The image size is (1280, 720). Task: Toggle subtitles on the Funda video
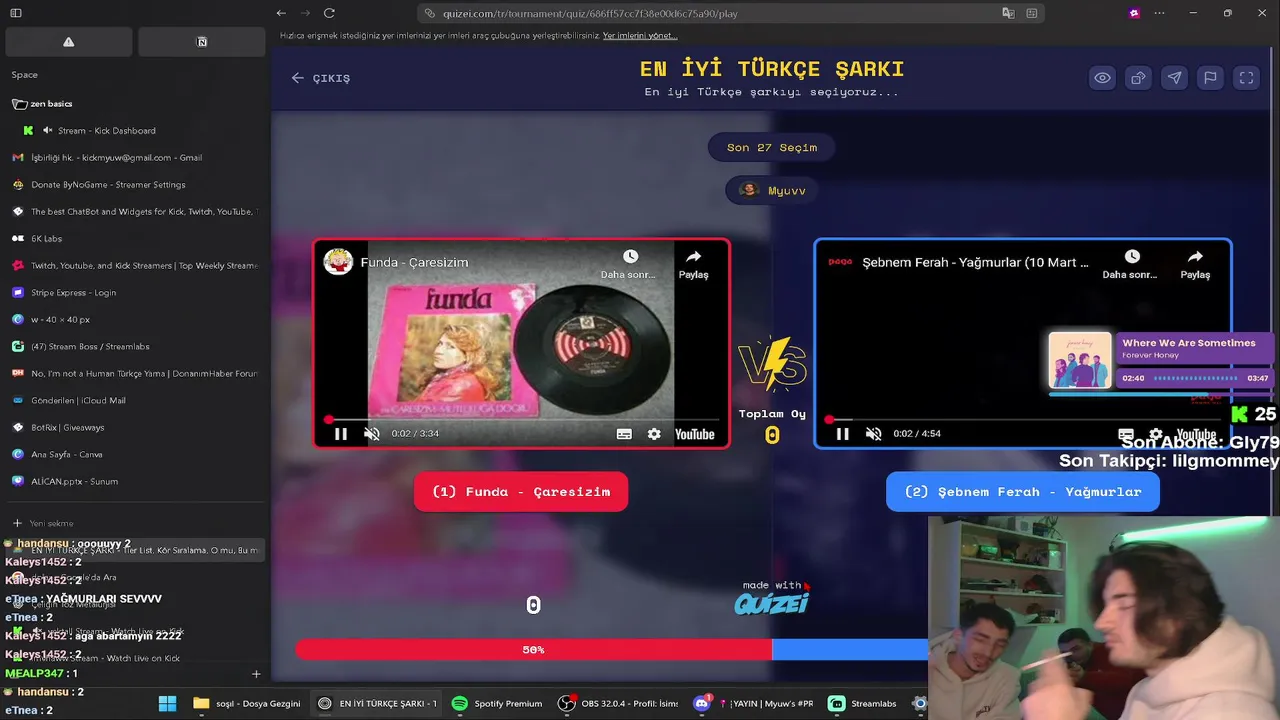pos(624,434)
